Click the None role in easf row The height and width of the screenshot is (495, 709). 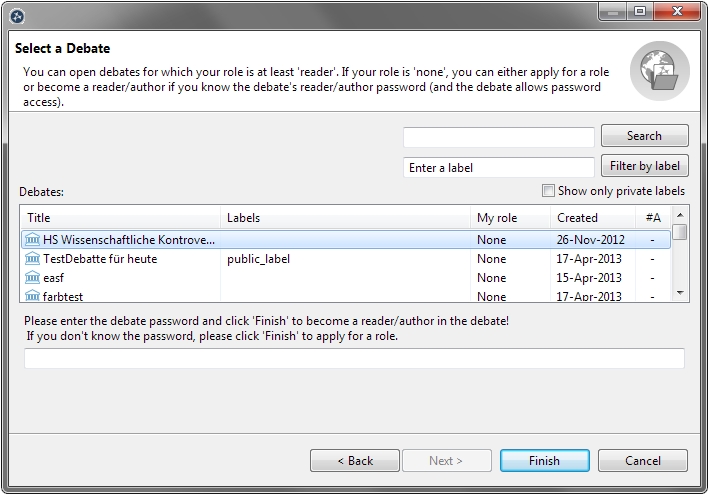(492, 278)
